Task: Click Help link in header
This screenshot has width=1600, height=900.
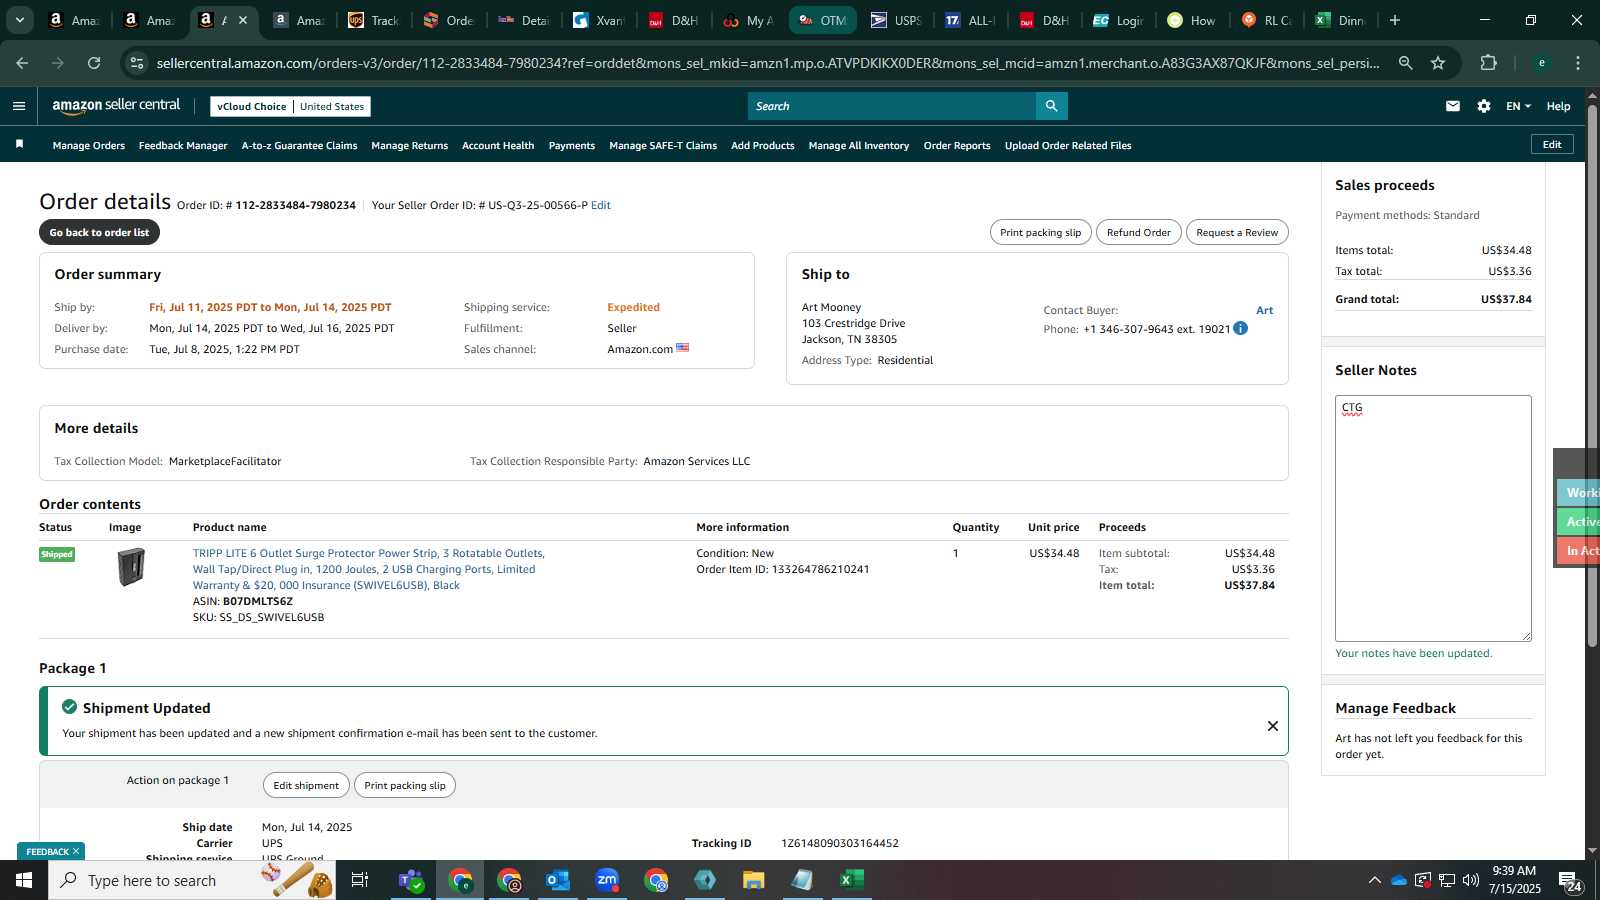Action: pos(1558,106)
